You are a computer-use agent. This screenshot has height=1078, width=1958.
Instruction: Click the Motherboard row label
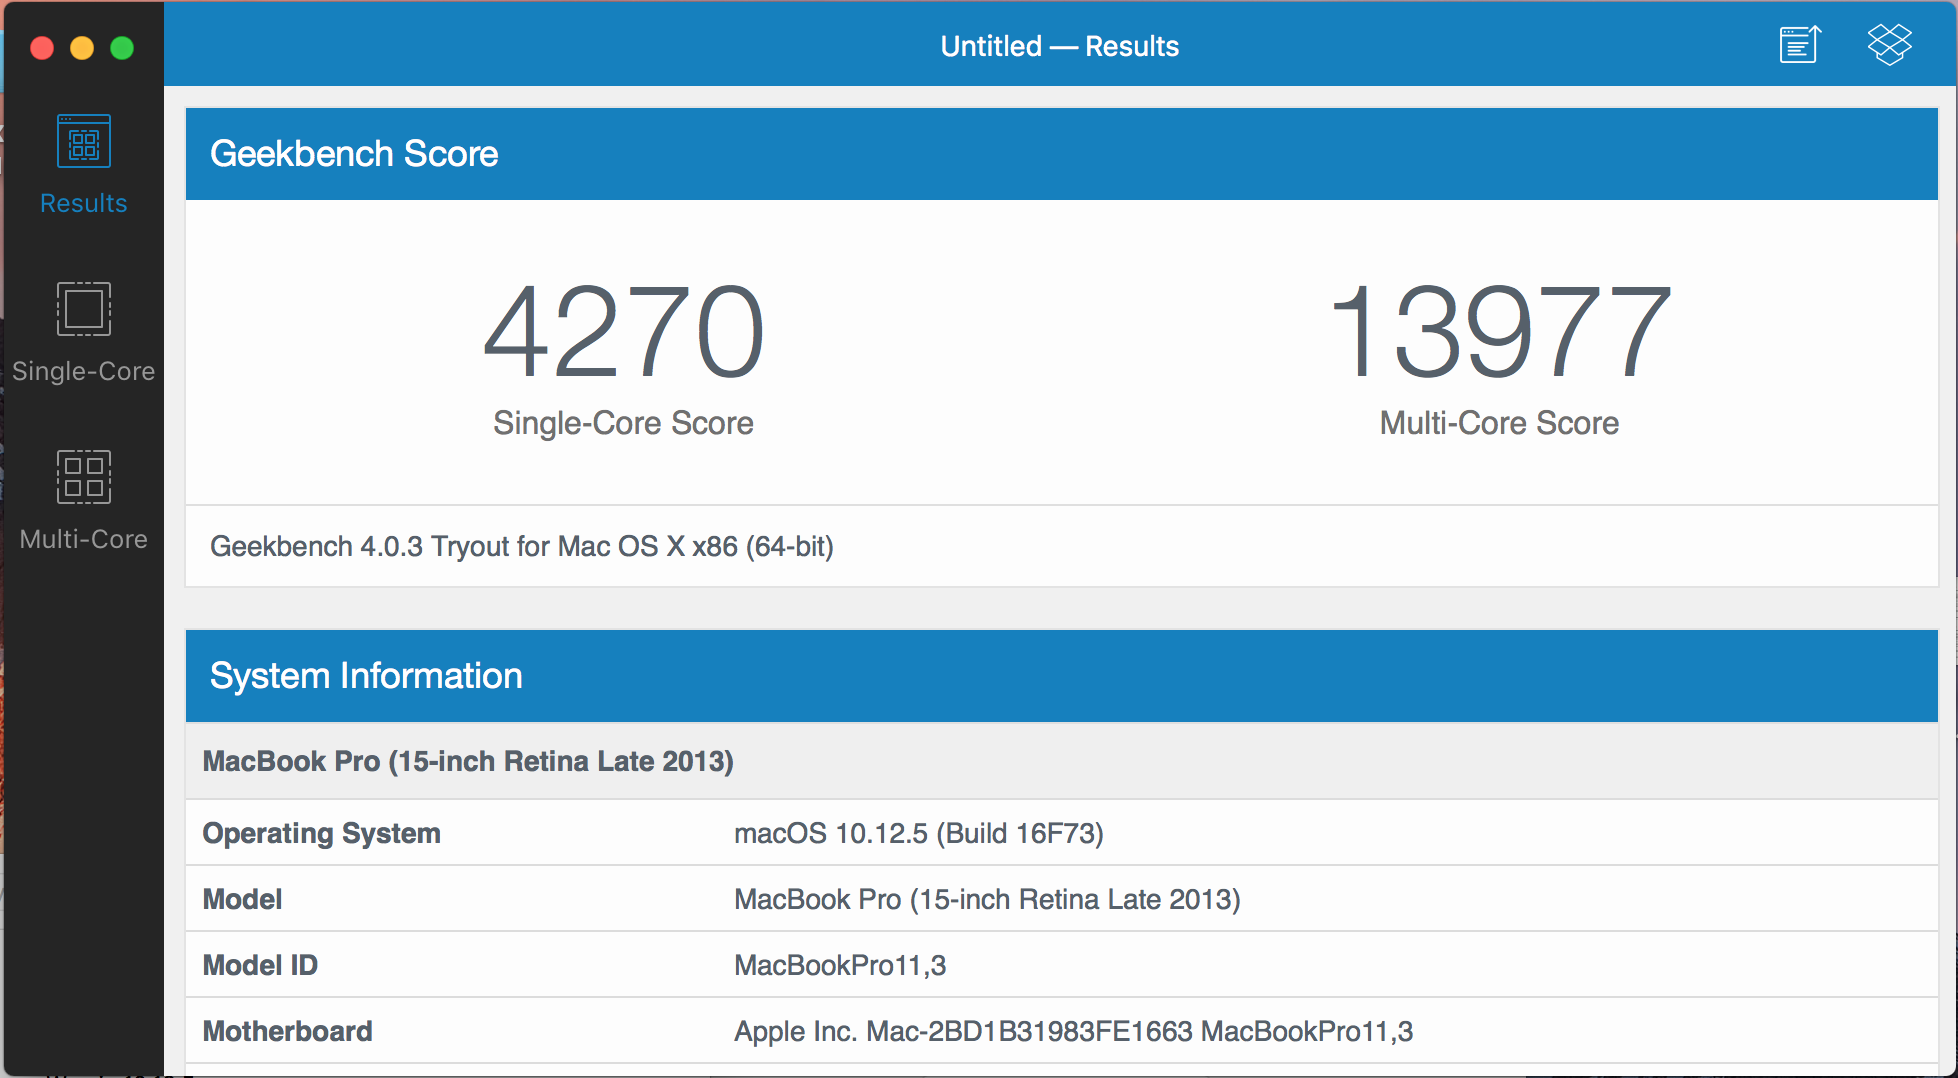[287, 1031]
